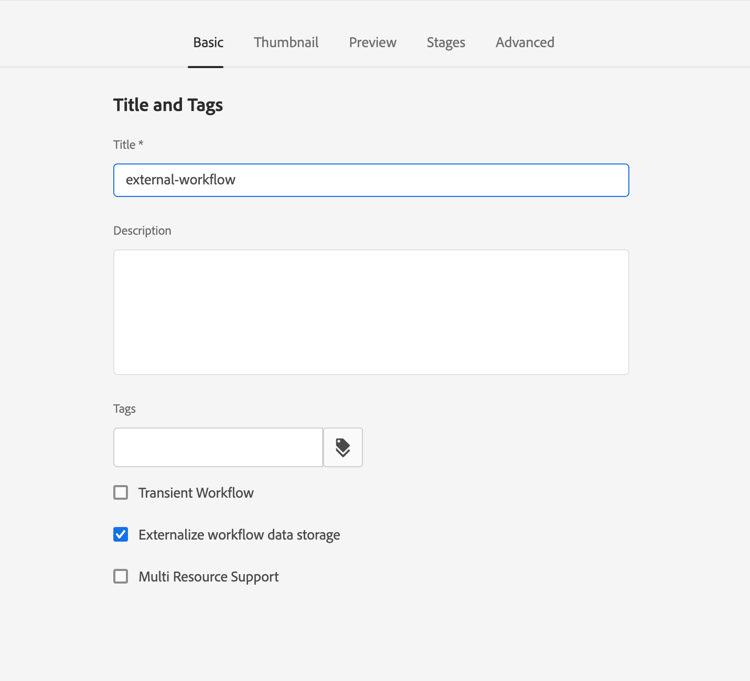Click the 'Title *' field label
This screenshot has height=681, width=750.
[x=128, y=145]
